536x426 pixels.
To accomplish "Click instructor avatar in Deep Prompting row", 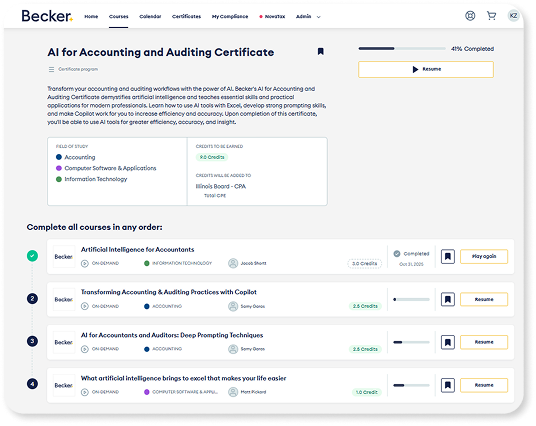I will point(233,349).
